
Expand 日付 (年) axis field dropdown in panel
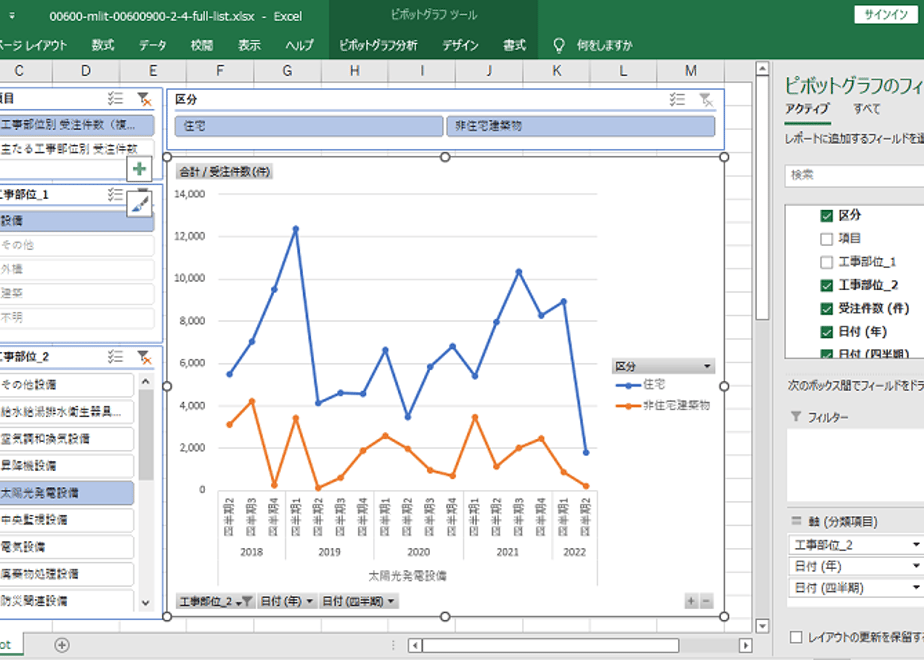coord(916,566)
